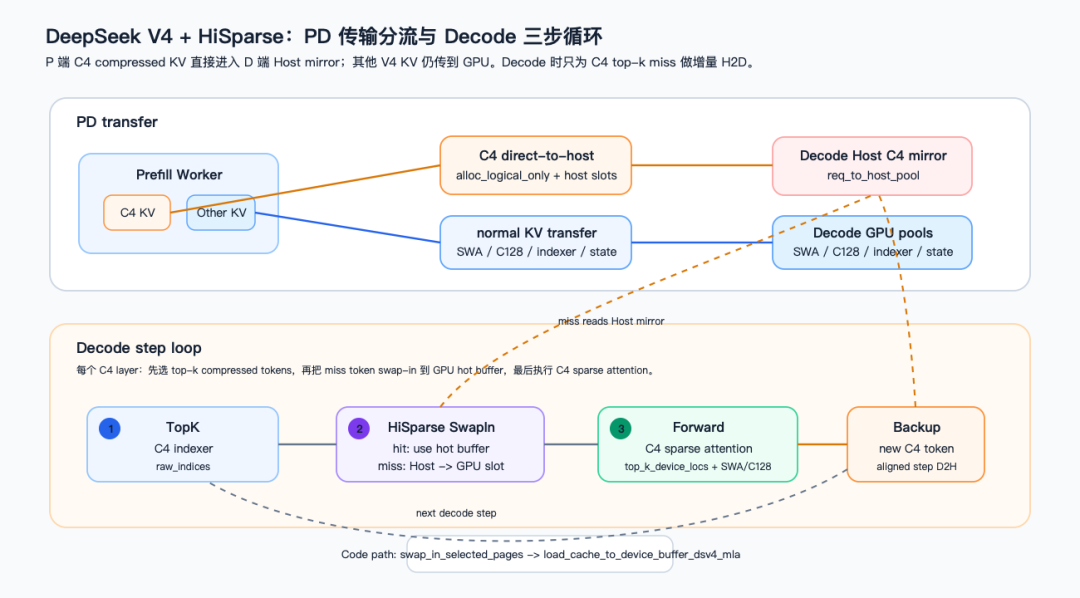The height and width of the screenshot is (598, 1080).
Task: Click the "PD transfer" section heading
Action: (x=116, y=122)
